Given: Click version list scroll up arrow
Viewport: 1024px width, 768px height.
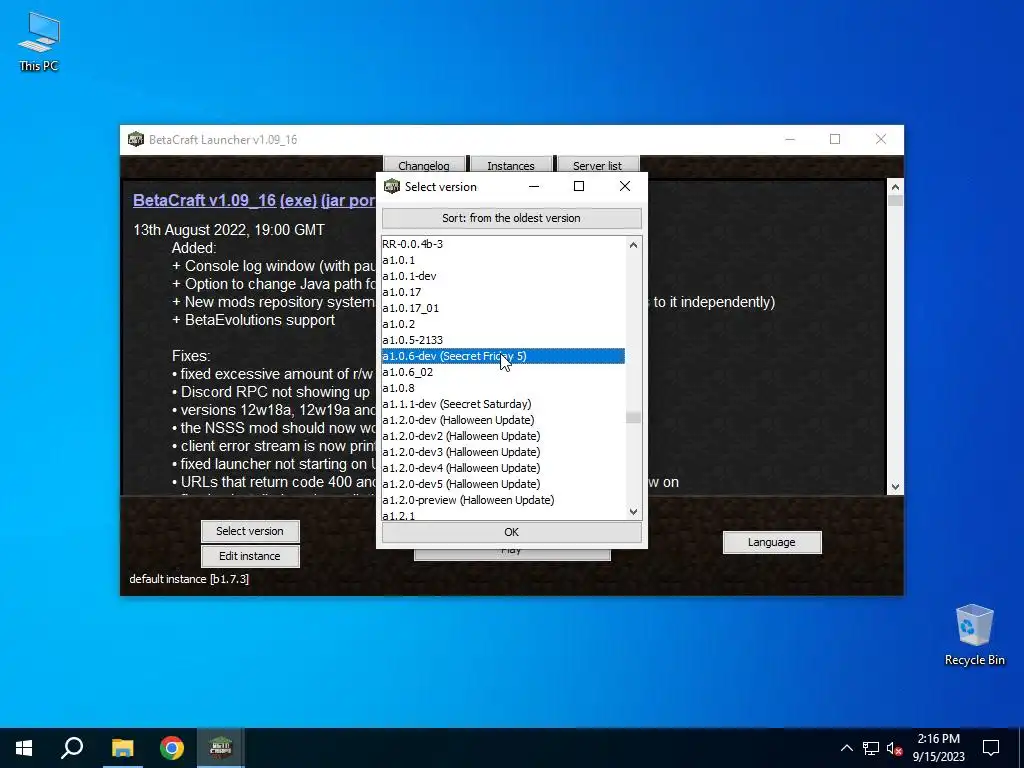Looking at the screenshot, I should pos(633,245).
